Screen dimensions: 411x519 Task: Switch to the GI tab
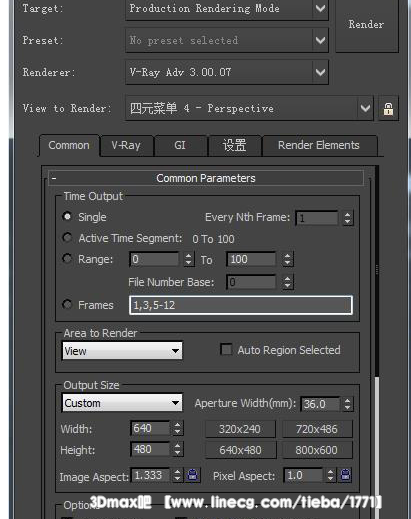coord(180,145)
